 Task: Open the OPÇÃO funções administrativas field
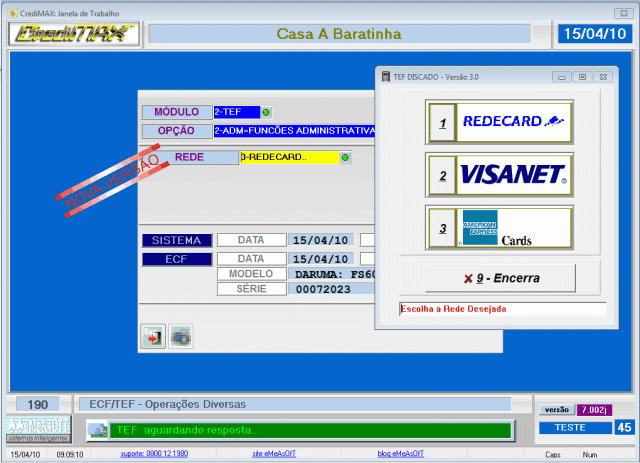pyautogui.click(x=293, y=131)
